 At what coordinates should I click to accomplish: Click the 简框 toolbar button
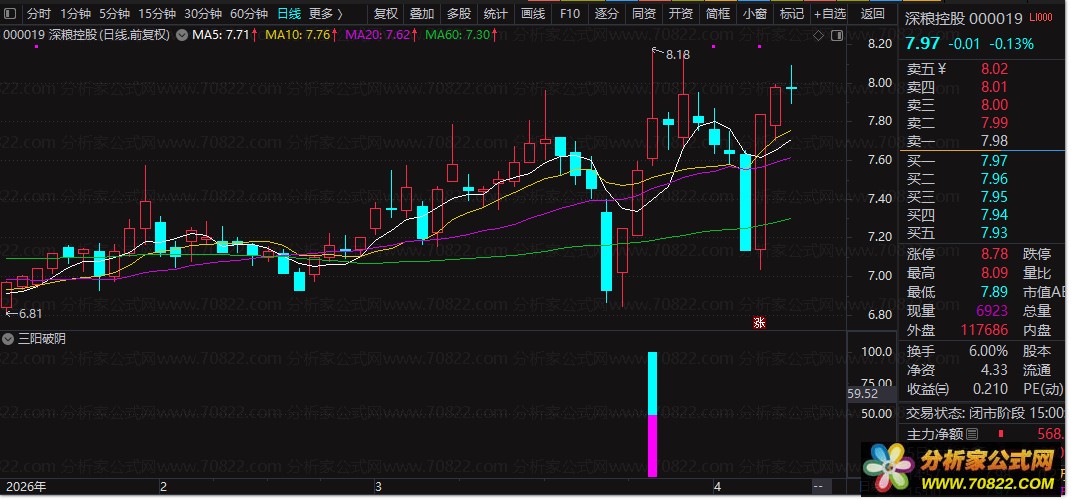pyautogui.click(x=718, y=14)
